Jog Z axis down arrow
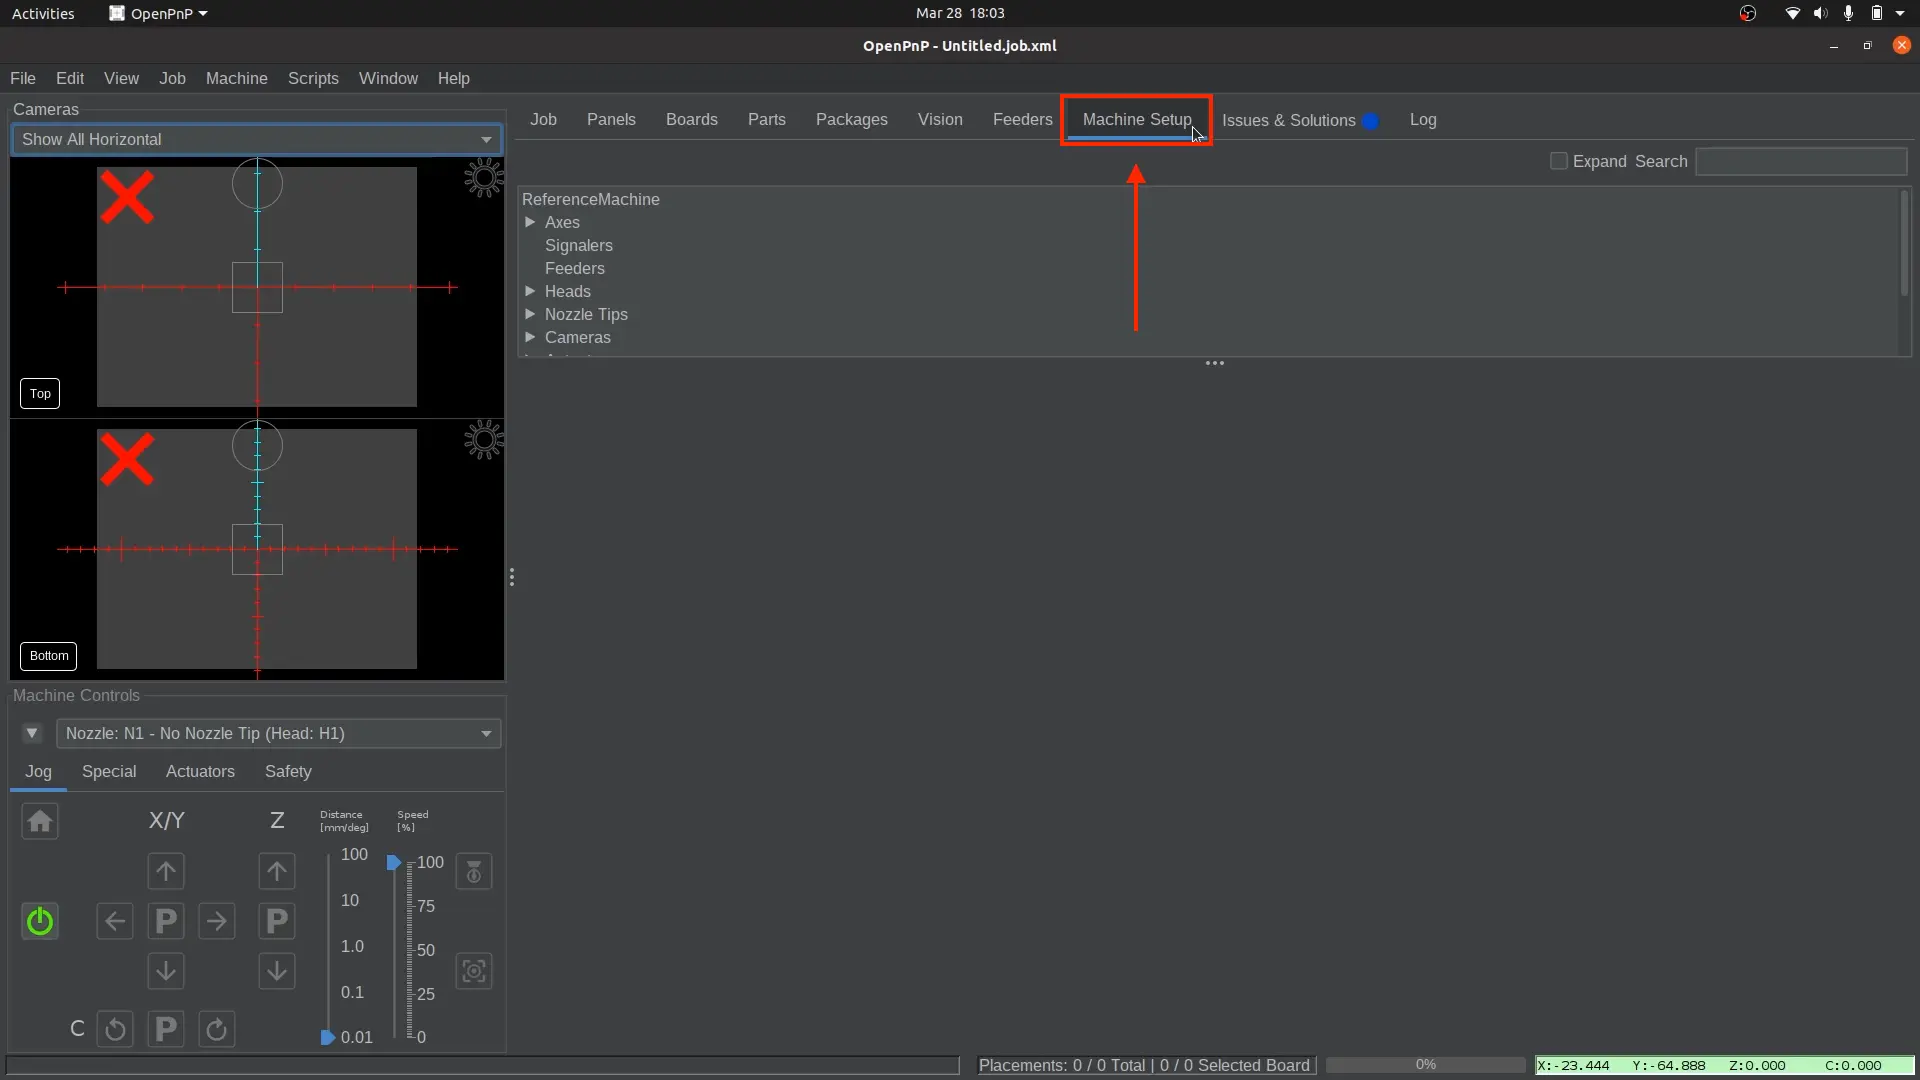Viewport: 1920px width, 1080px height. tap(277, 972)
